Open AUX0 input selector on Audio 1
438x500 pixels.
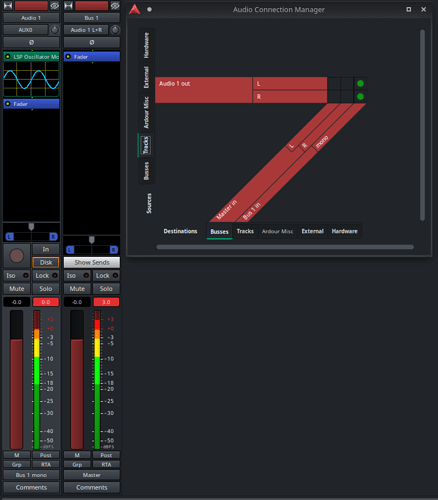point(26,30)
